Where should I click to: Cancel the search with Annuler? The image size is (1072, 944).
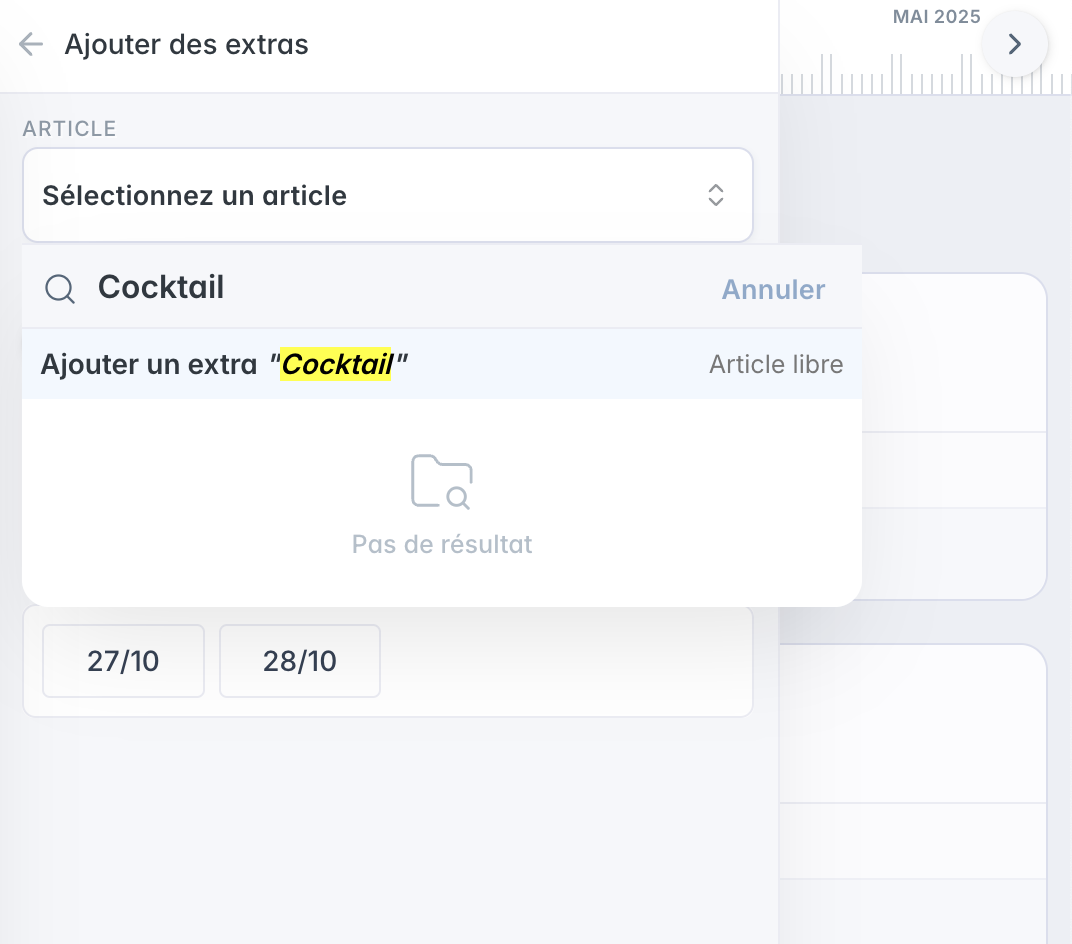(x=773, y=289)
